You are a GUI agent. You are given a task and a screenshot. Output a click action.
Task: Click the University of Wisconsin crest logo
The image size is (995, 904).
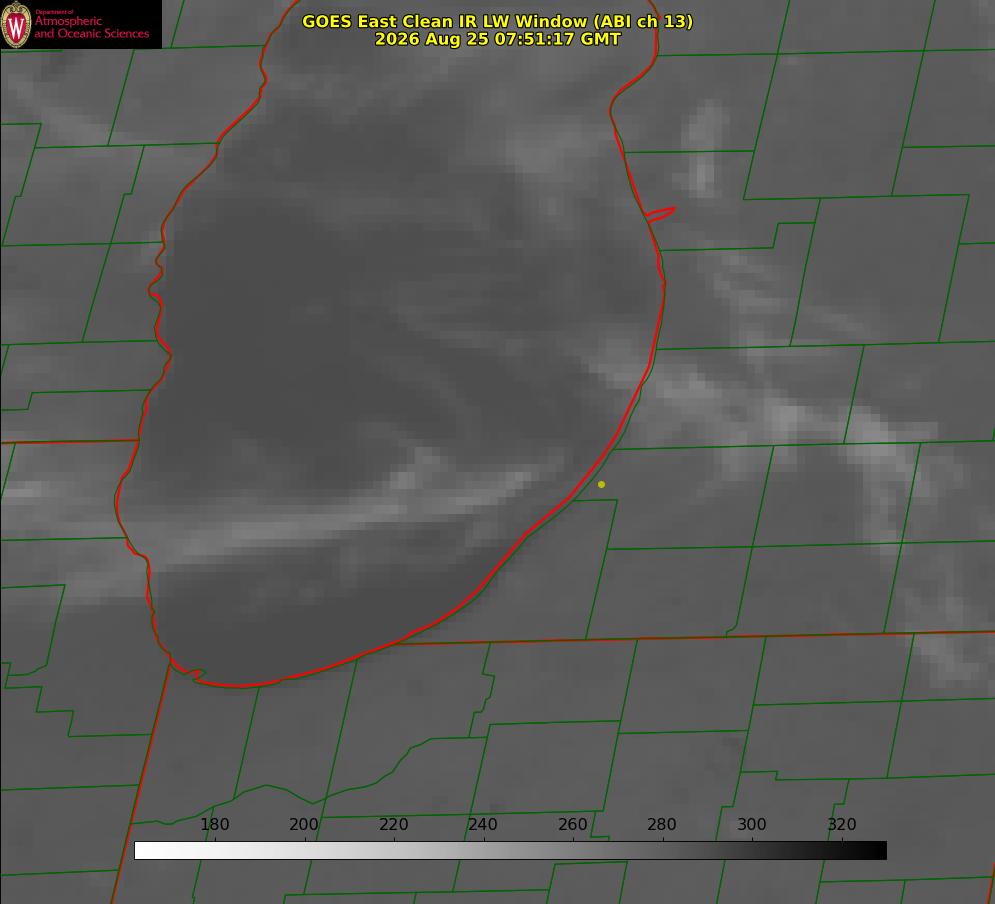[x=16, y=24]
